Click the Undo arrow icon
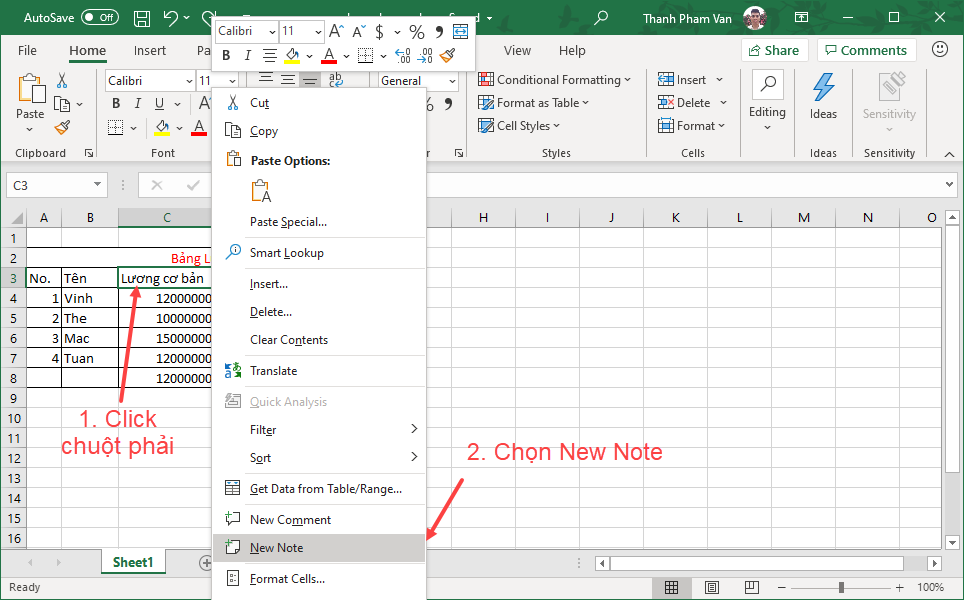 pyautogui.click(x=172, y=18)
